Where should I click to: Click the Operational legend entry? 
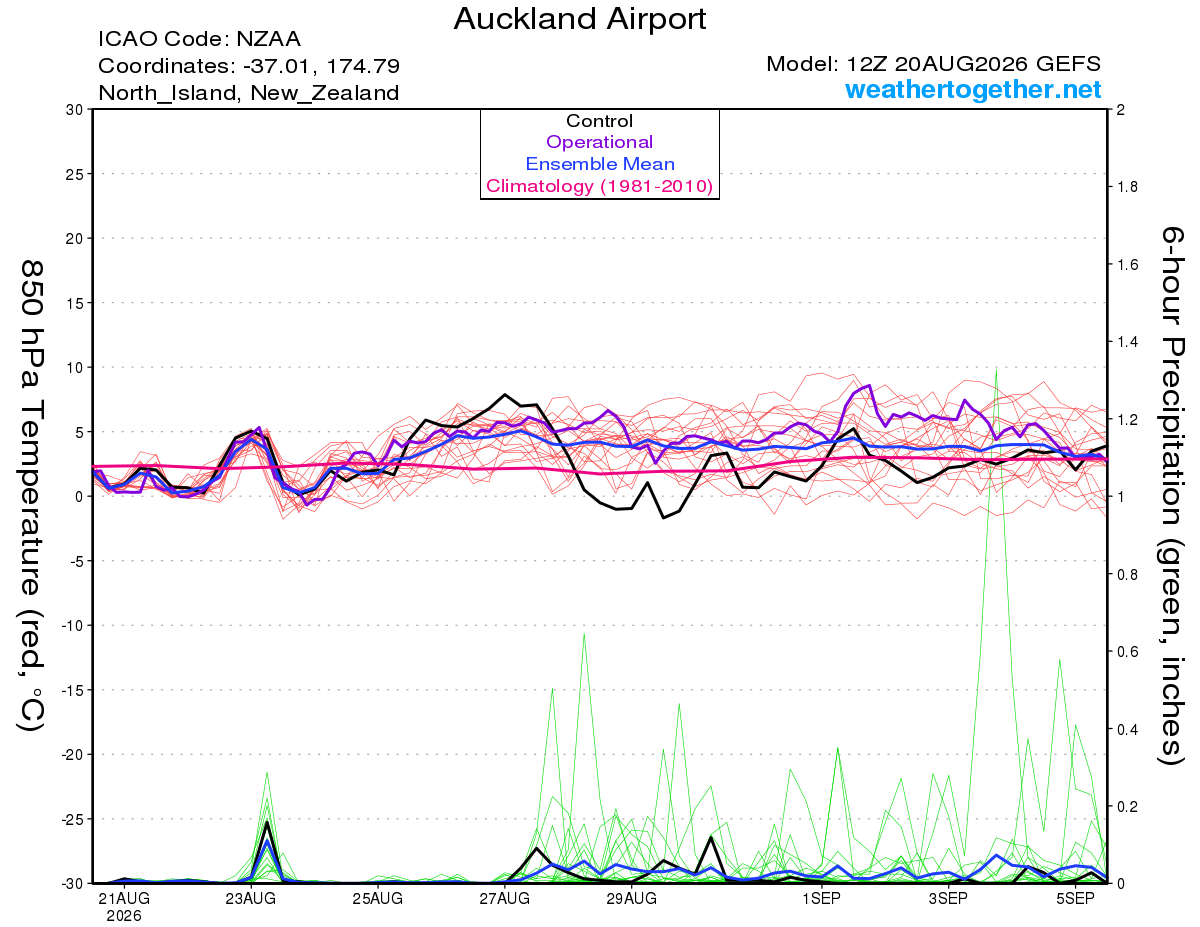[599, 142]
